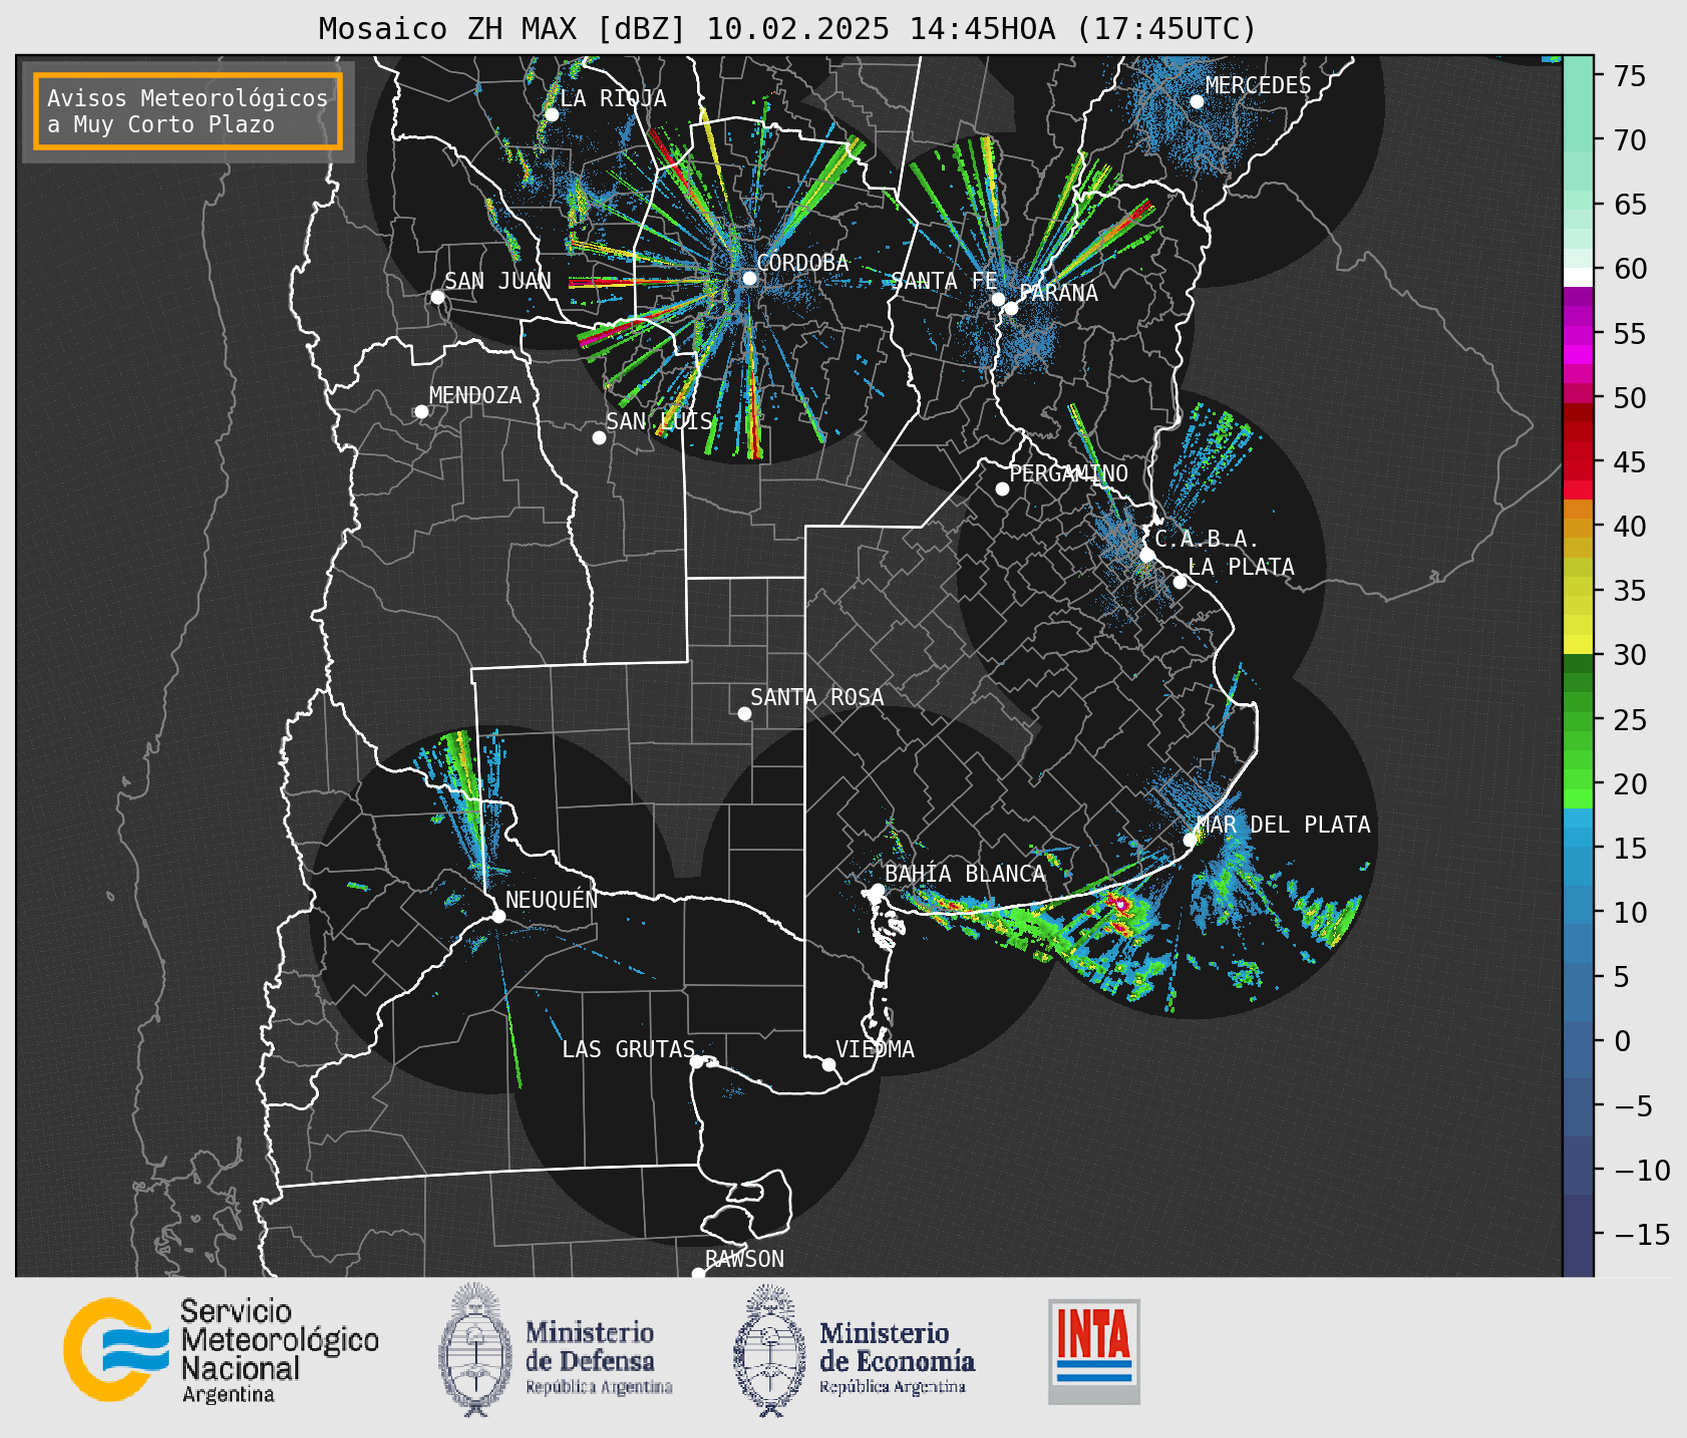Image resolution: width=1687 pixels, height=1438 pixels.
Task: Click the Avisos Meteorológicos a Muy Corto Plazo button
Action: 188,111
